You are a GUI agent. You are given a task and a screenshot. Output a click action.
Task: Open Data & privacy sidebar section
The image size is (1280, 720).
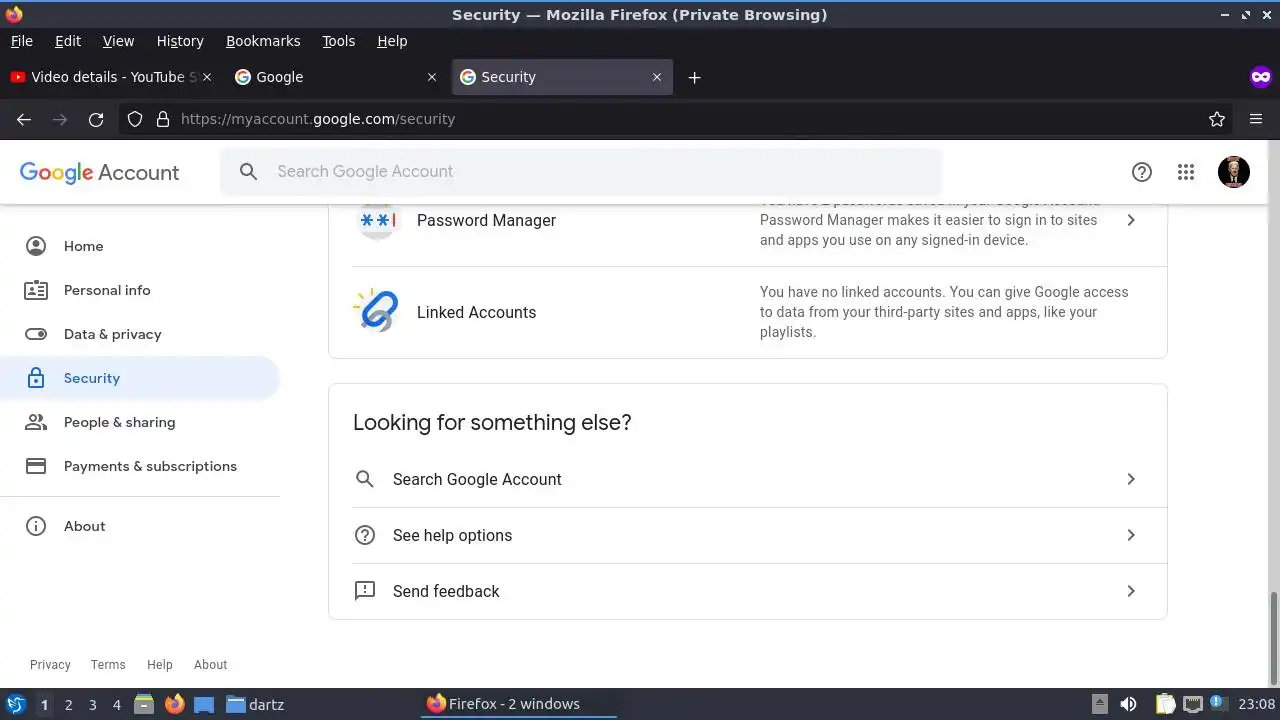click(112, 334)
